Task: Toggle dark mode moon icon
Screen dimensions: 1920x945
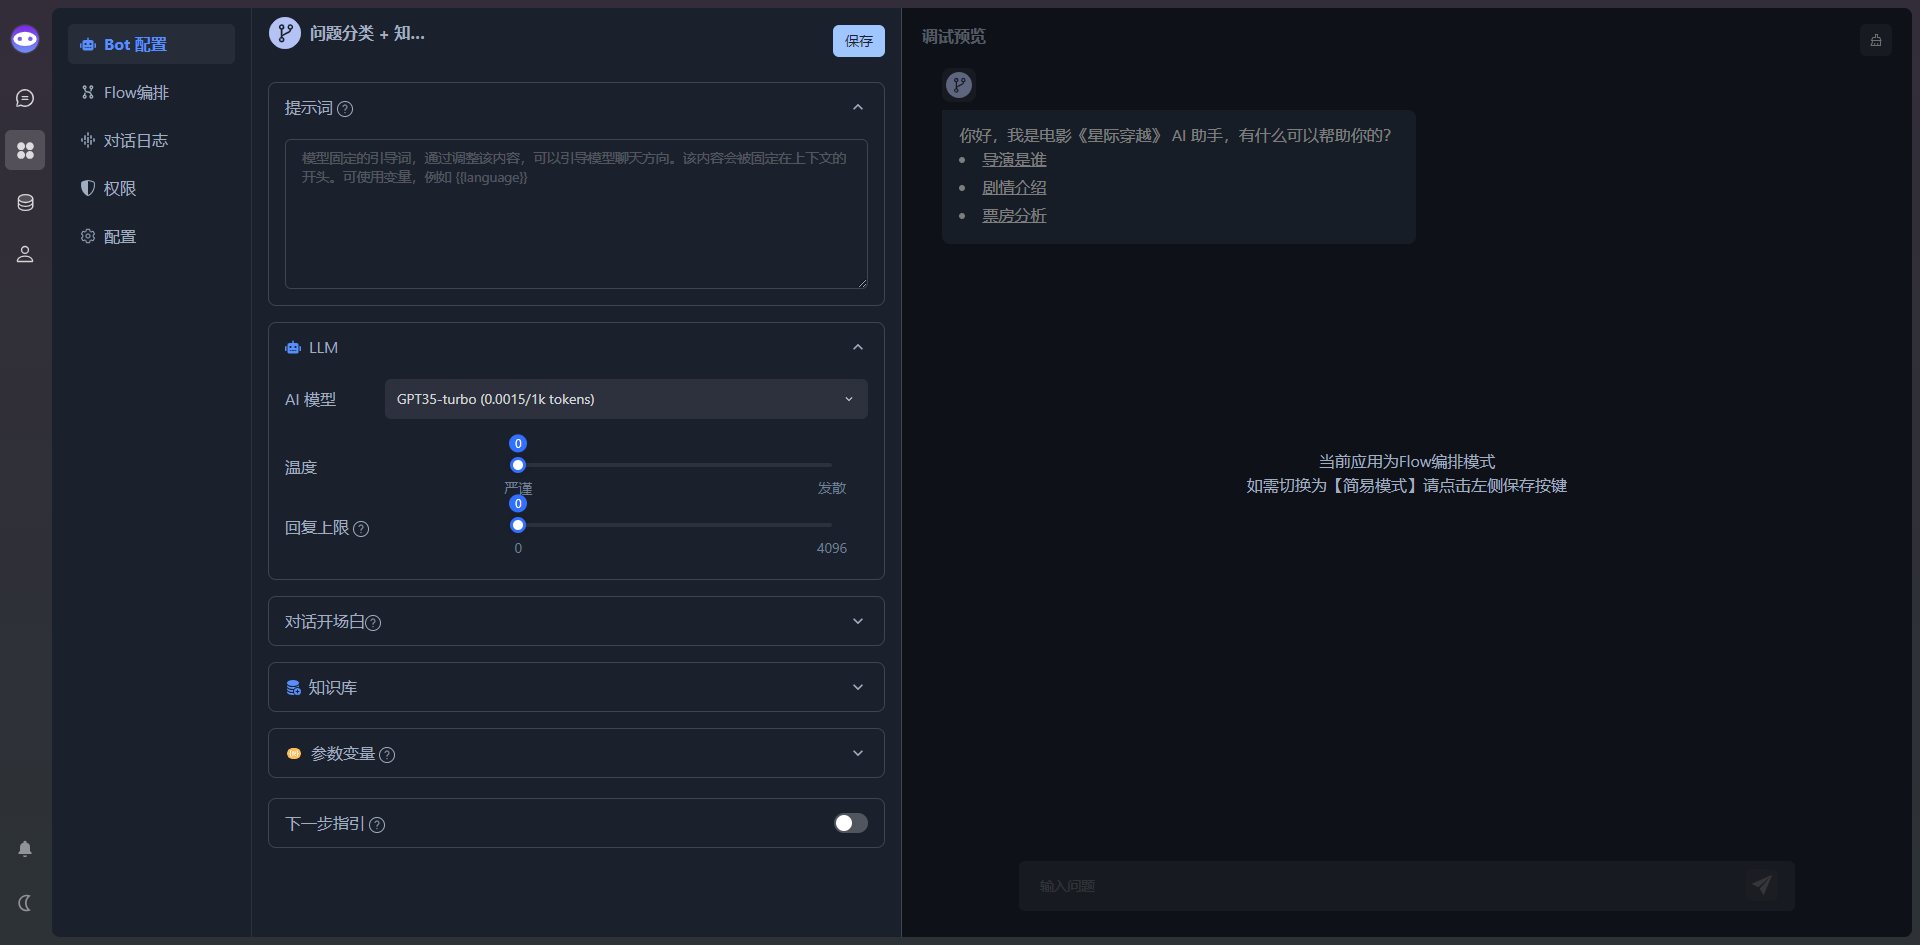Action: [x=25, y=903]
